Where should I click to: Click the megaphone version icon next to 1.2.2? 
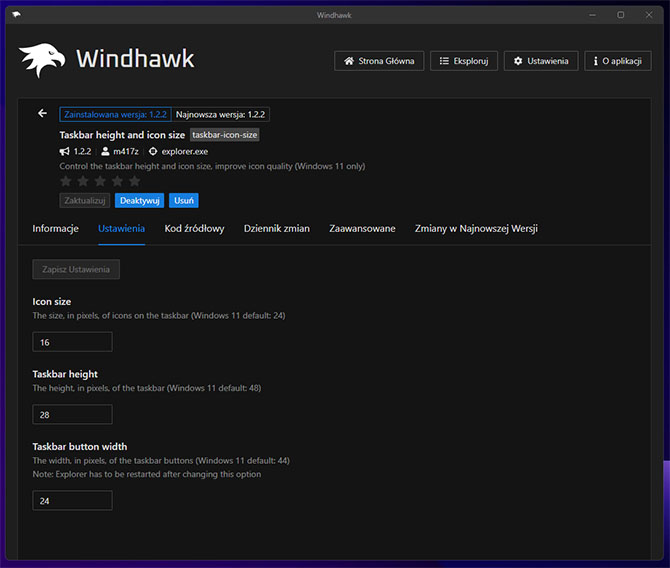point(65,151)
